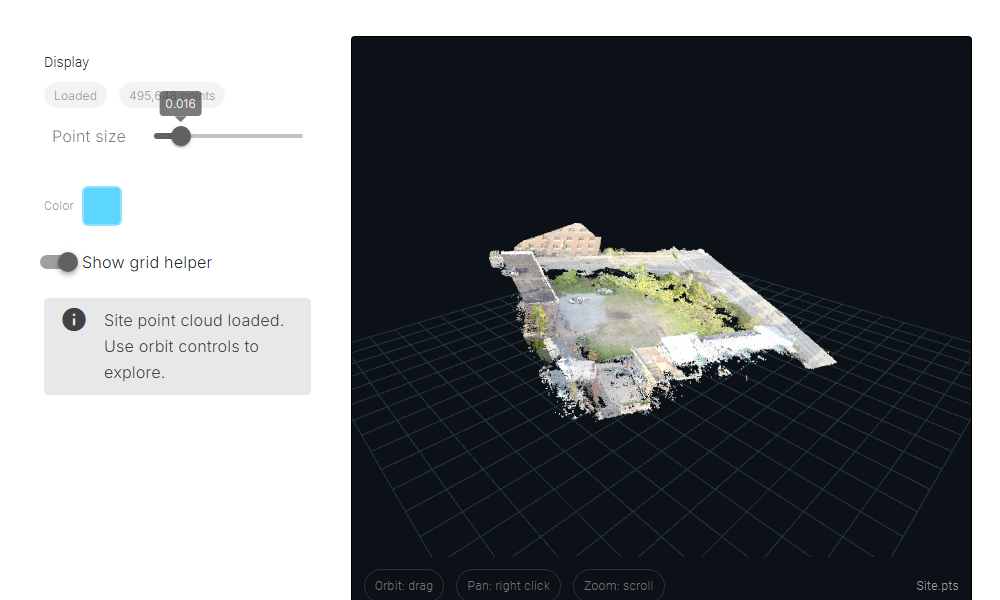The height and width of the screenshot is (600, 1000).
Task: Select the Site.pts filename label
Action: pos(936,586)
